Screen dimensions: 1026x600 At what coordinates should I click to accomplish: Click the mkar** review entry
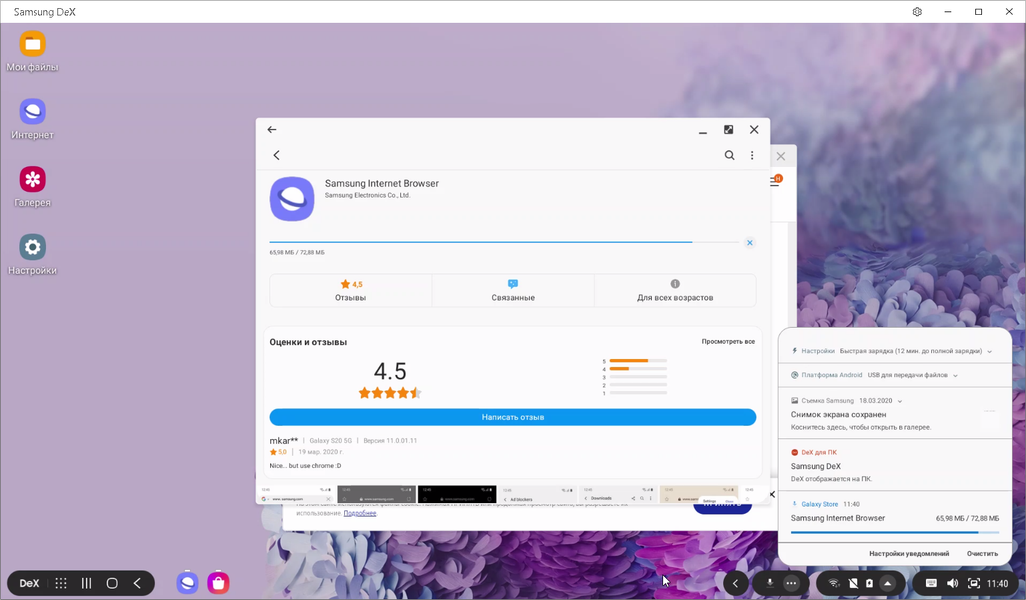coord(513,453)
